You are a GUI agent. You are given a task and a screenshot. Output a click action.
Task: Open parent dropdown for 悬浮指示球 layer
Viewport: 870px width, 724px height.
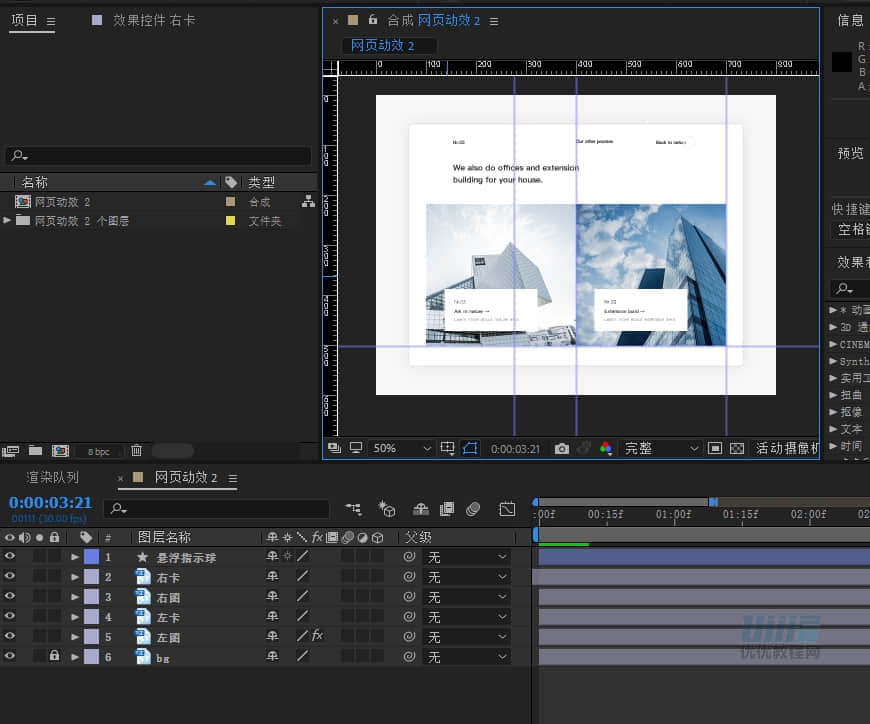467,557
